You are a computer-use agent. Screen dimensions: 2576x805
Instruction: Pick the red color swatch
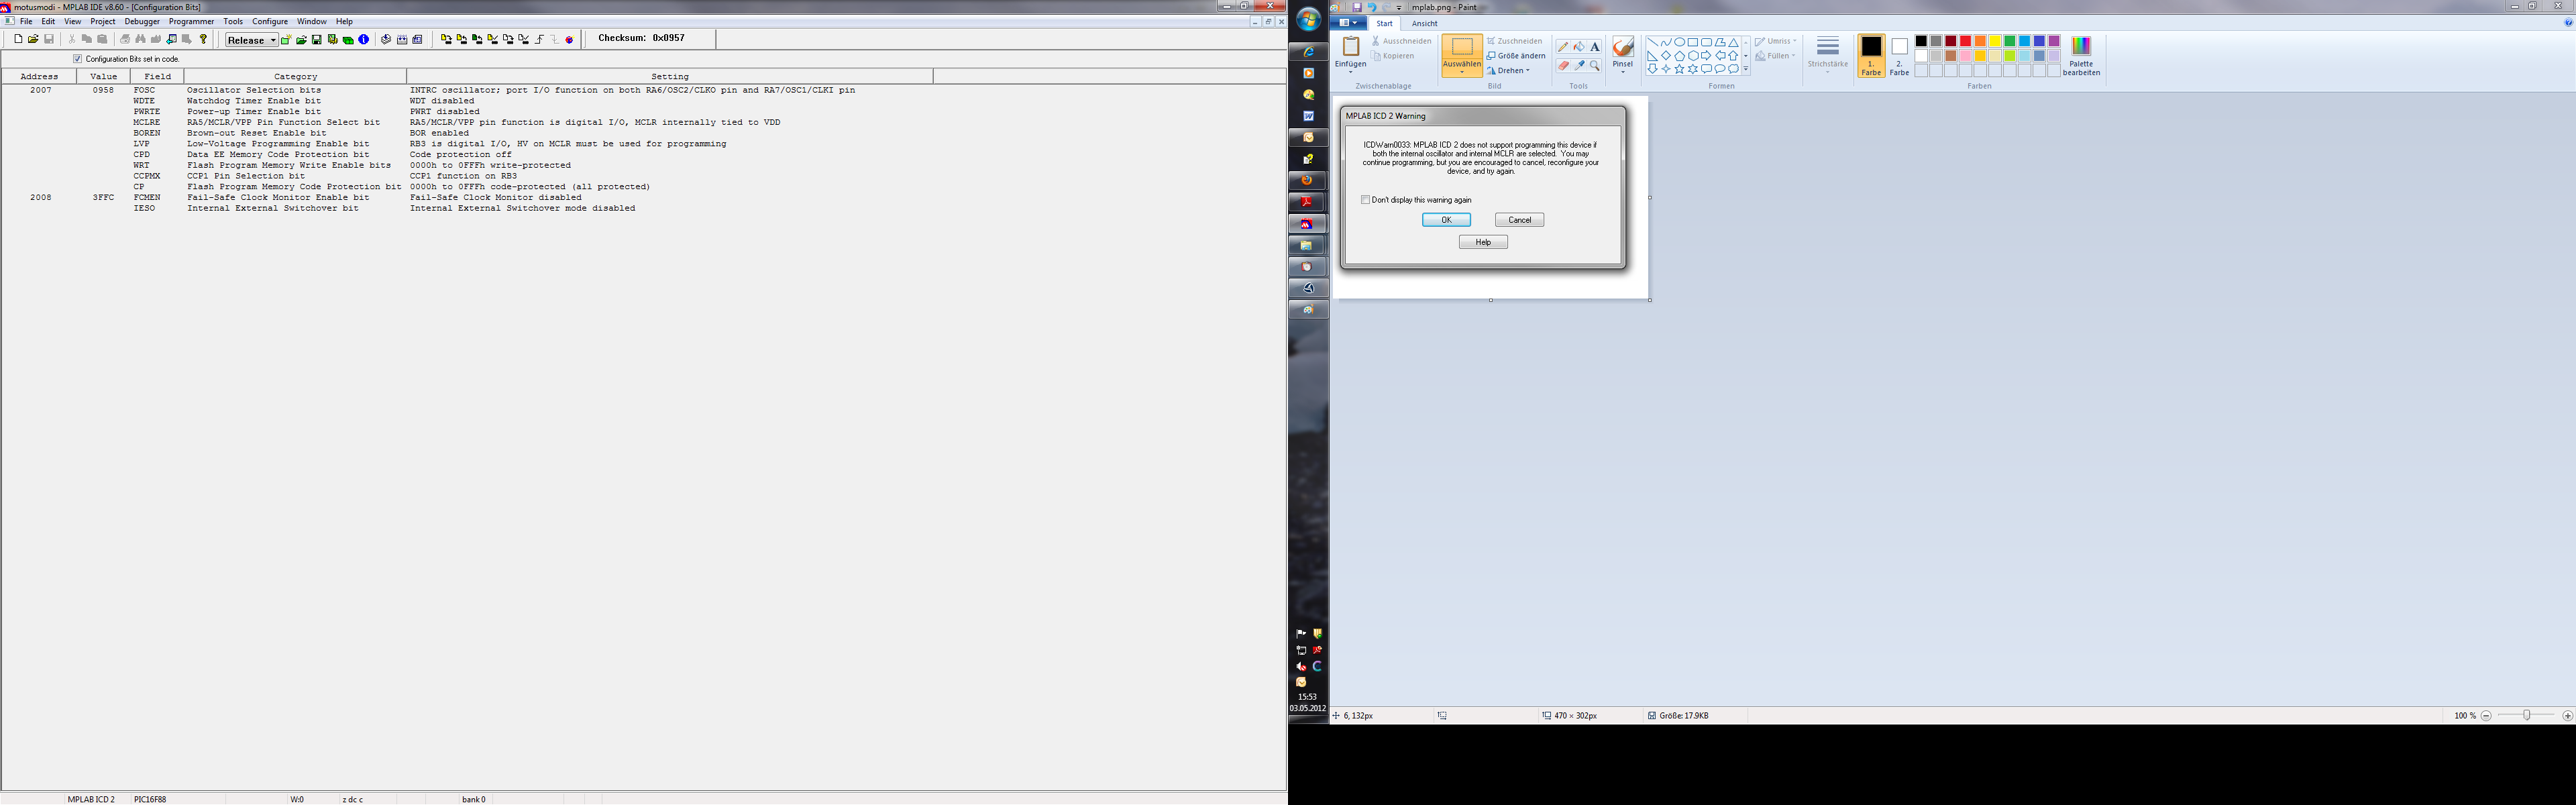(x=1965, y=41)
